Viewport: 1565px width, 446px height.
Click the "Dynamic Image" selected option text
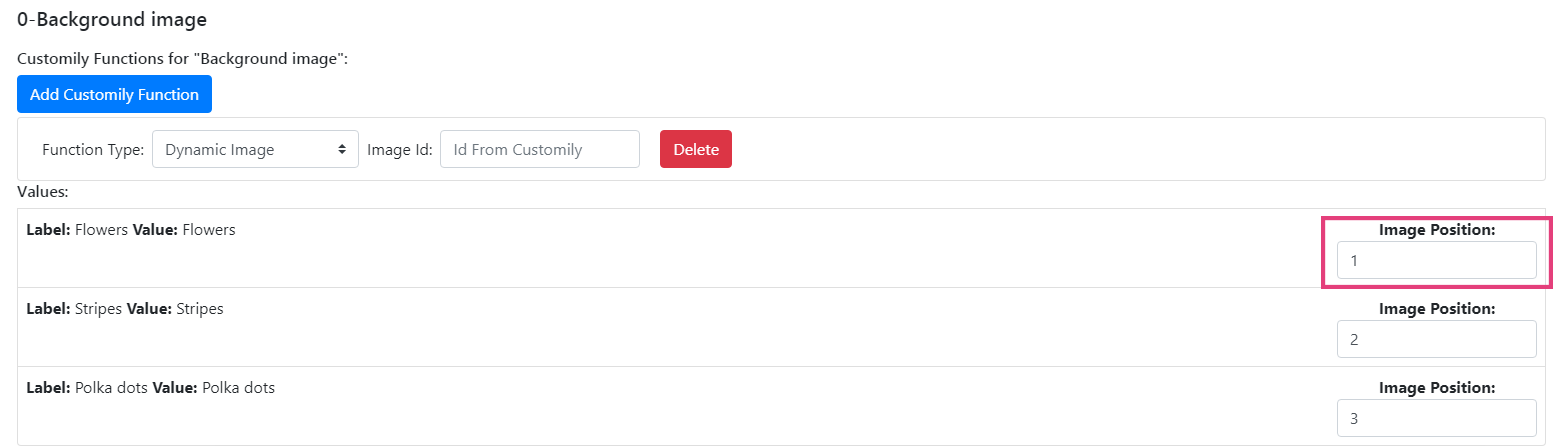(219, 150)
